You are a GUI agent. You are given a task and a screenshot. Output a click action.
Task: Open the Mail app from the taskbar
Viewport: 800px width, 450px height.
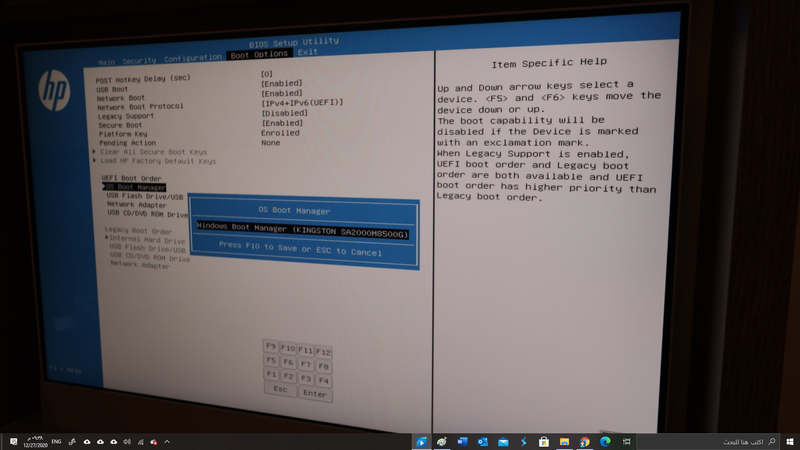pyautogui.click(x=503, y=442)
